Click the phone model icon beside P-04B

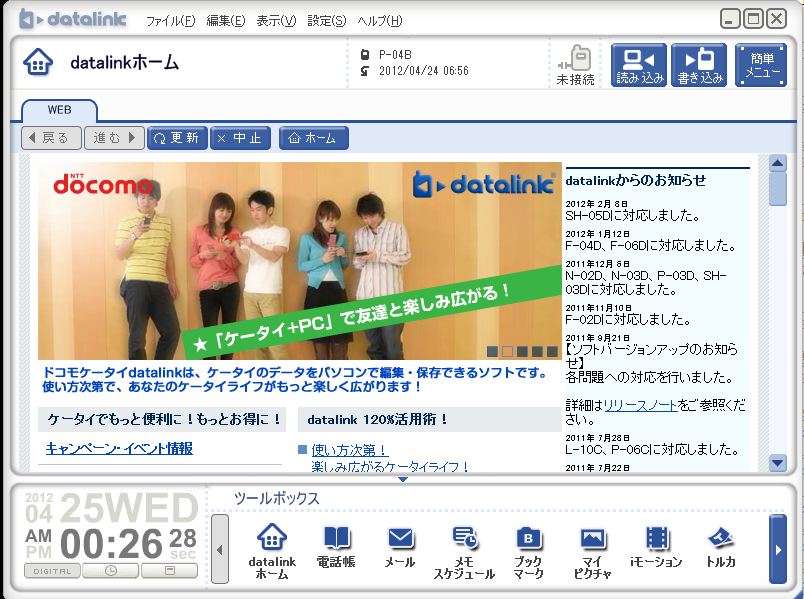pos(365,55)
